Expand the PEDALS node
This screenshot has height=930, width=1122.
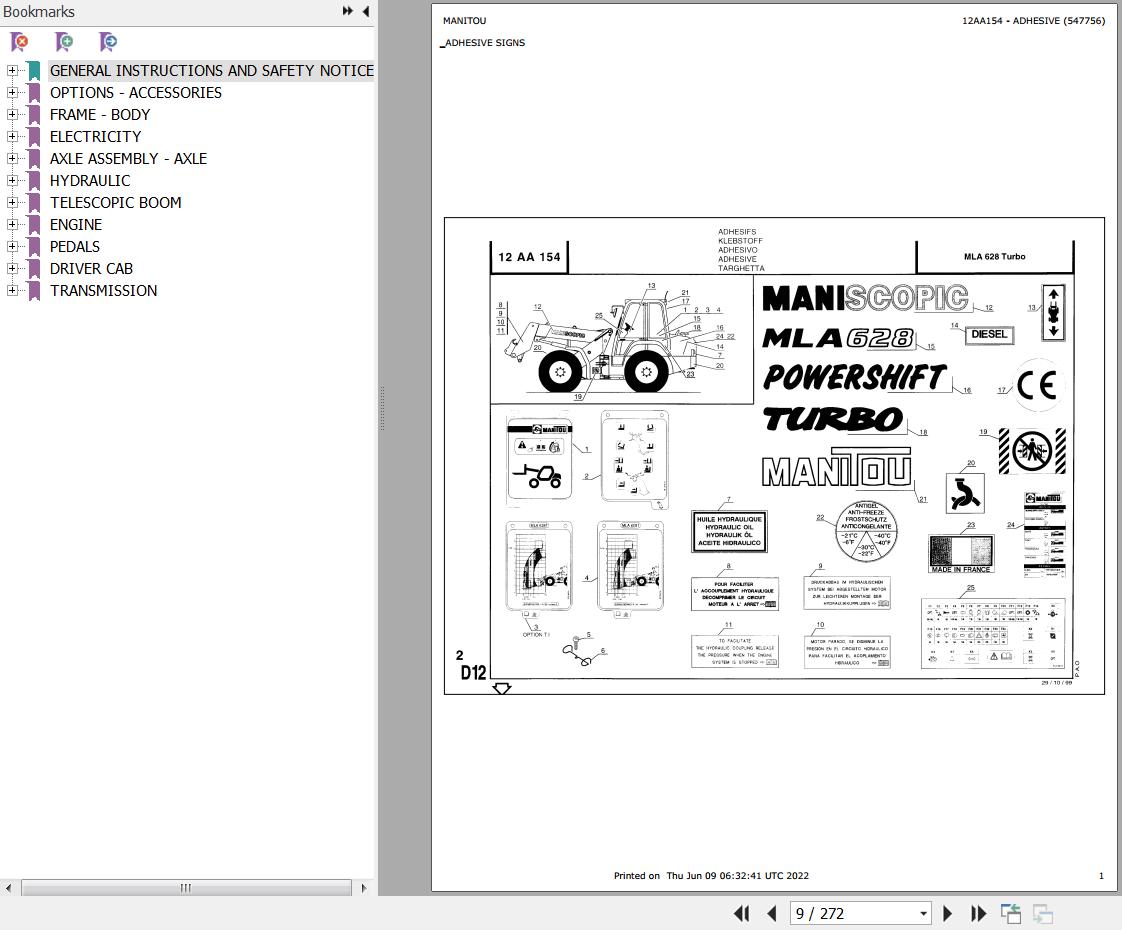click(x=11, y=246)
